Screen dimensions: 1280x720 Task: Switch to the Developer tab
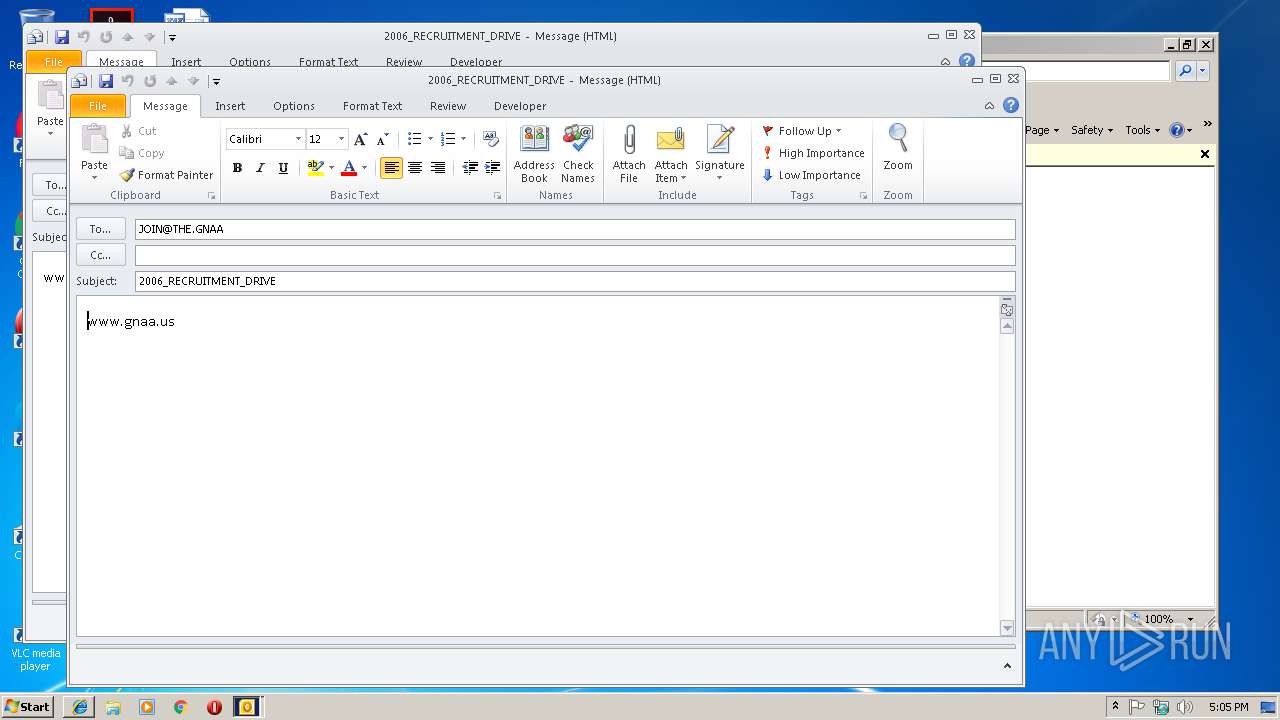(520, 106)
